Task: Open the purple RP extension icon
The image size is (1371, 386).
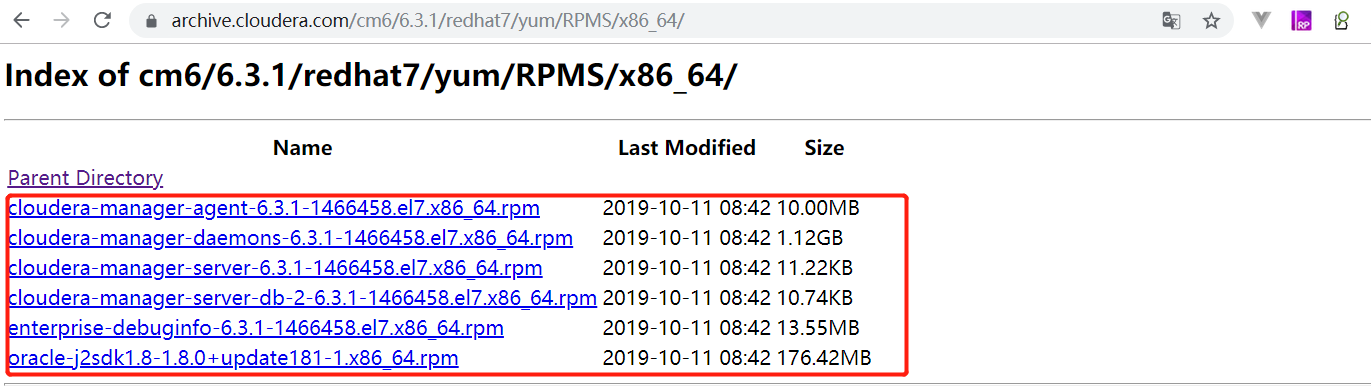Action: tap(1301, 21)
